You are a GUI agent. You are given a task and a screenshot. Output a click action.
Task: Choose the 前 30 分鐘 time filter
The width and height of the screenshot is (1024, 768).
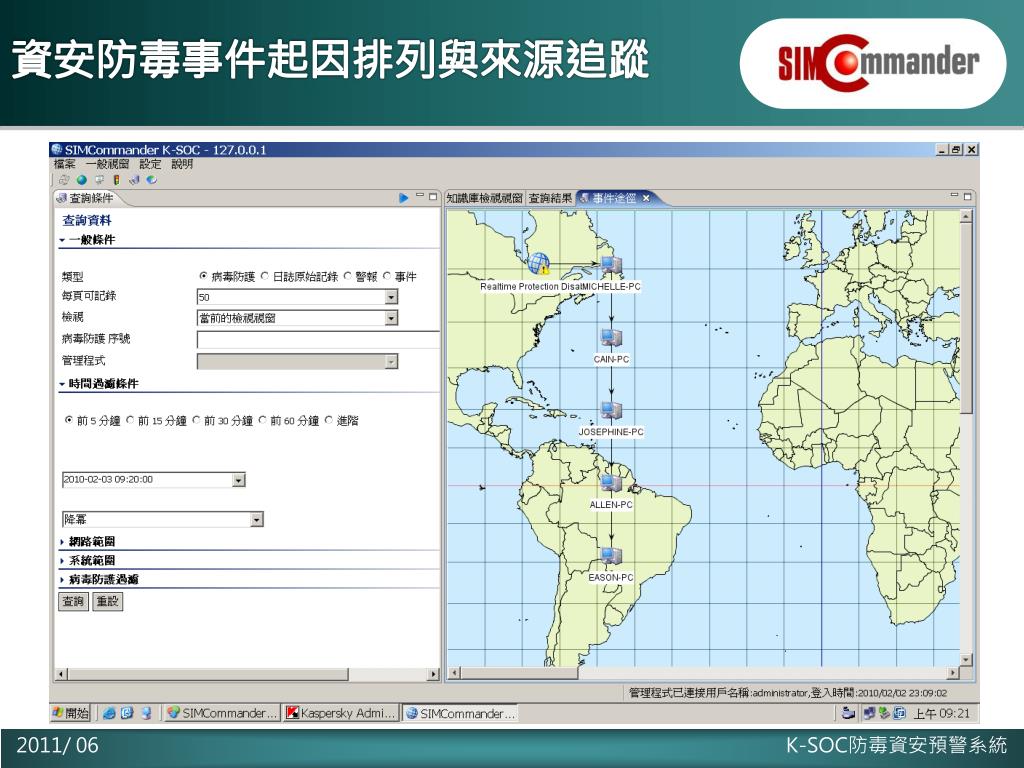tap(197, 420)
